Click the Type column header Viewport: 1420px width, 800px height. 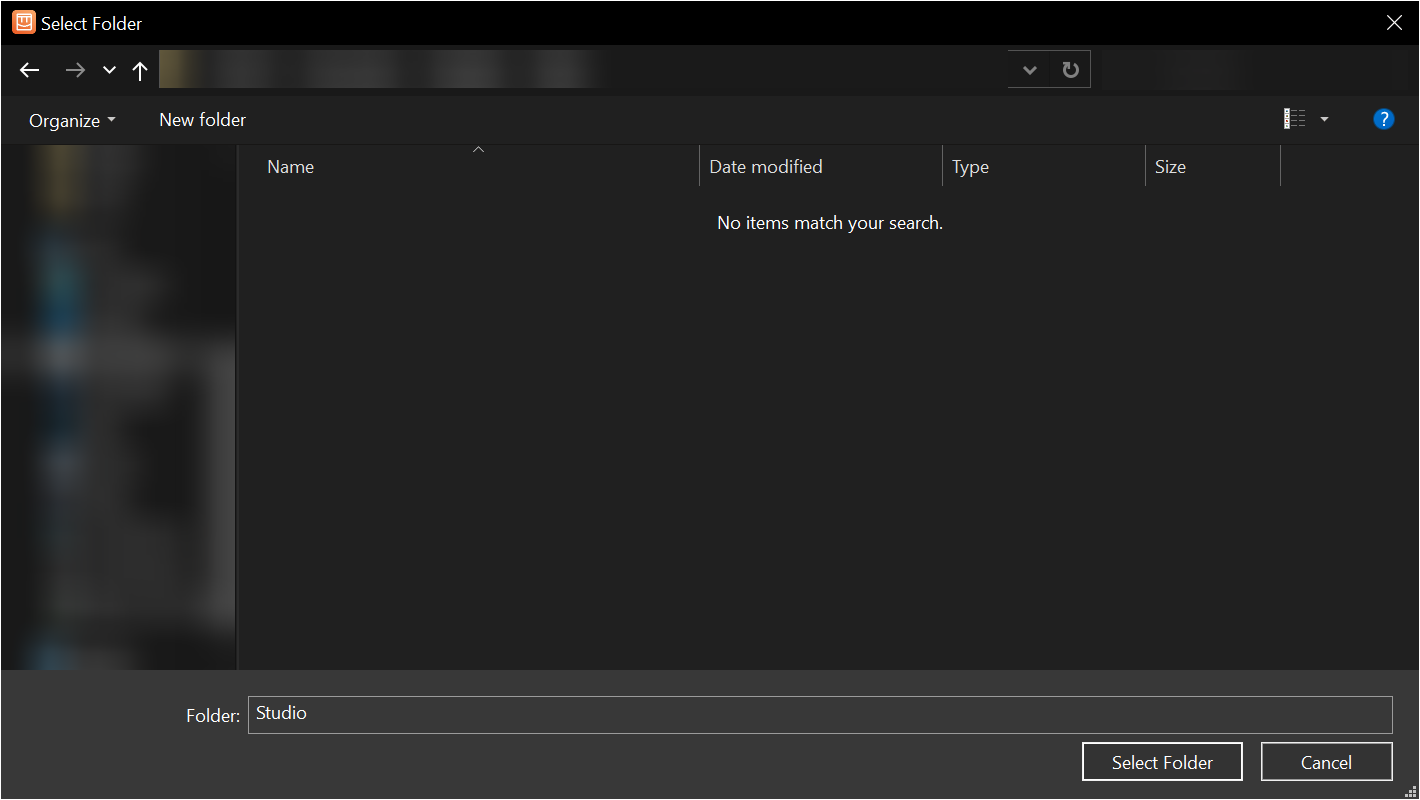969,166
